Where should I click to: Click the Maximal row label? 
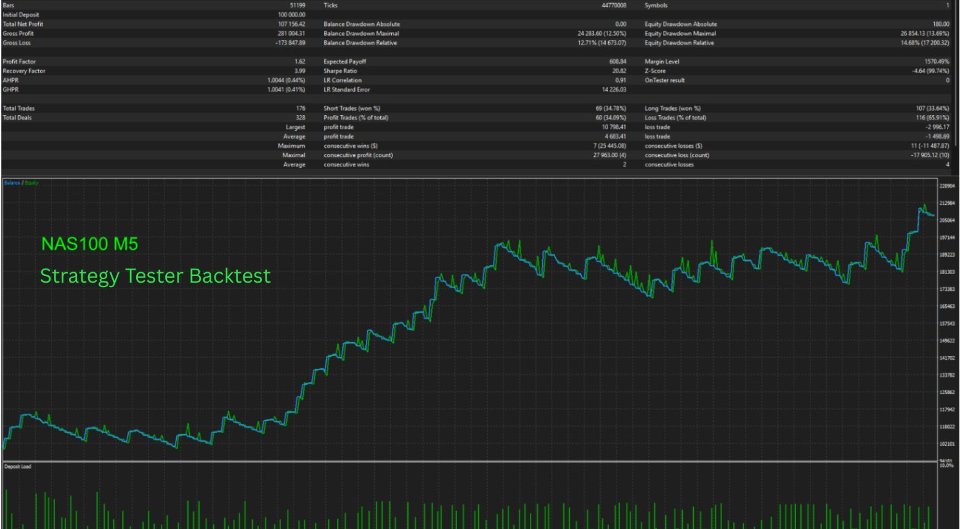(293, 155)
